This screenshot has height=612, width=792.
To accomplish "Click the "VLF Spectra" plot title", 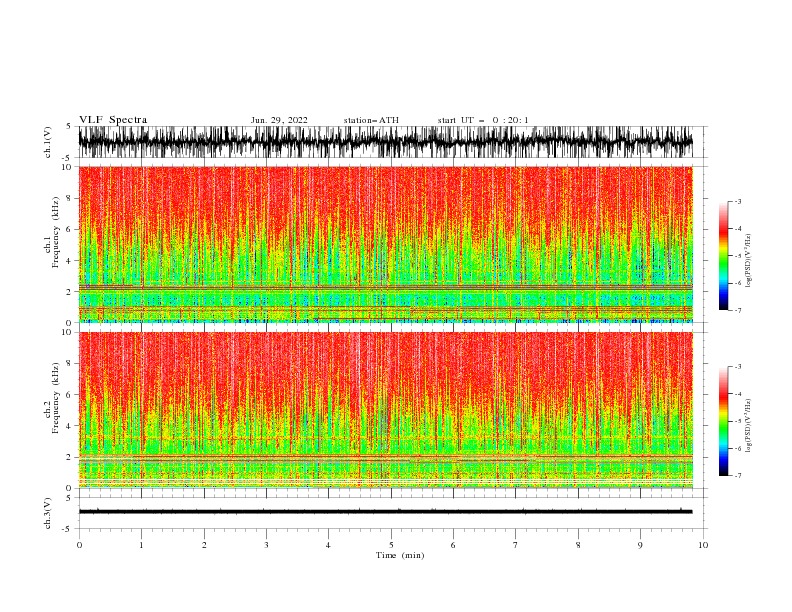I will 113,120.
